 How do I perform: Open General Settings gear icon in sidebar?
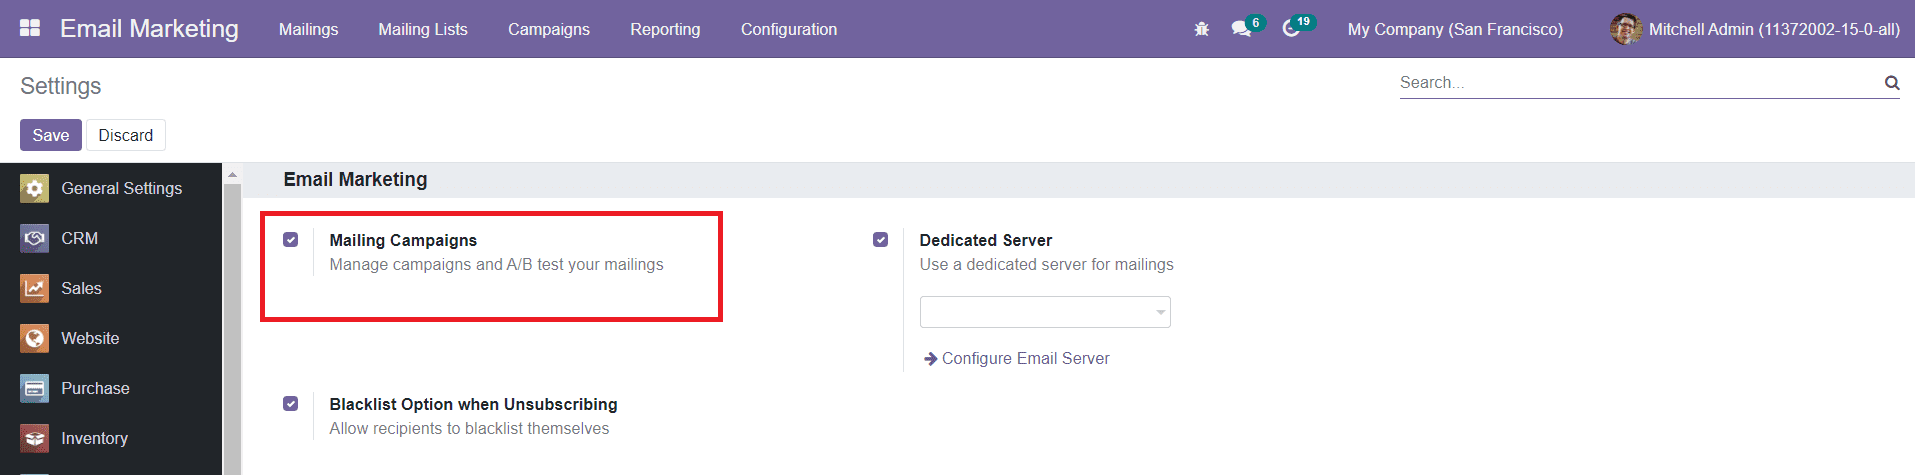[35, 188]
